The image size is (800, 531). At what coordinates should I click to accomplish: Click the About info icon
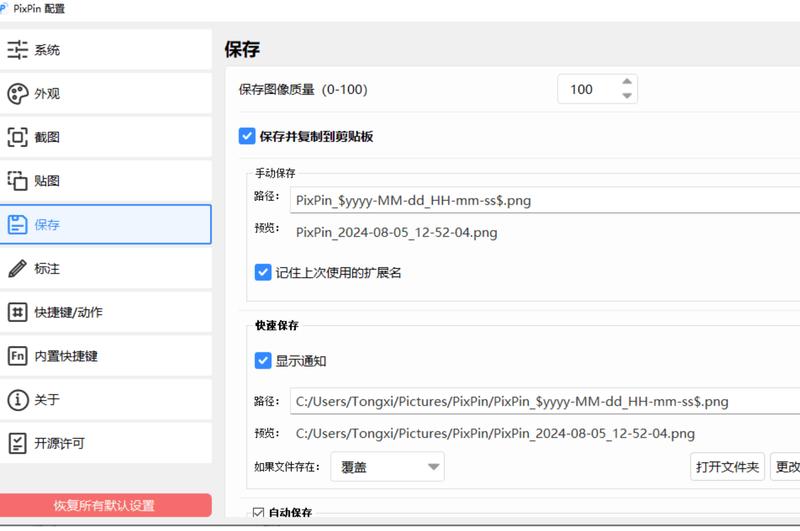17,399
